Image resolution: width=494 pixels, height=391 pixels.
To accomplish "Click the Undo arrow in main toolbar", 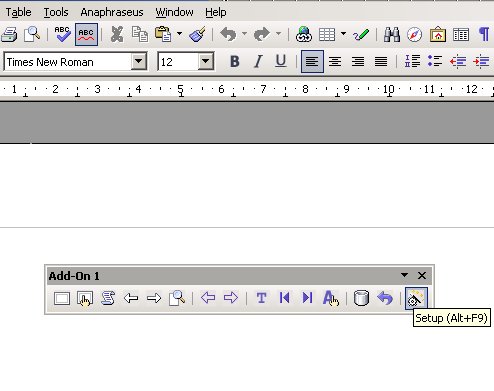I will click(228, 34).
